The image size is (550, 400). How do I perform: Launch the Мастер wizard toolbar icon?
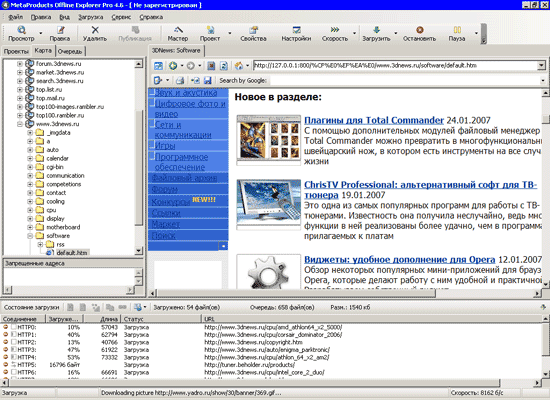178,30
